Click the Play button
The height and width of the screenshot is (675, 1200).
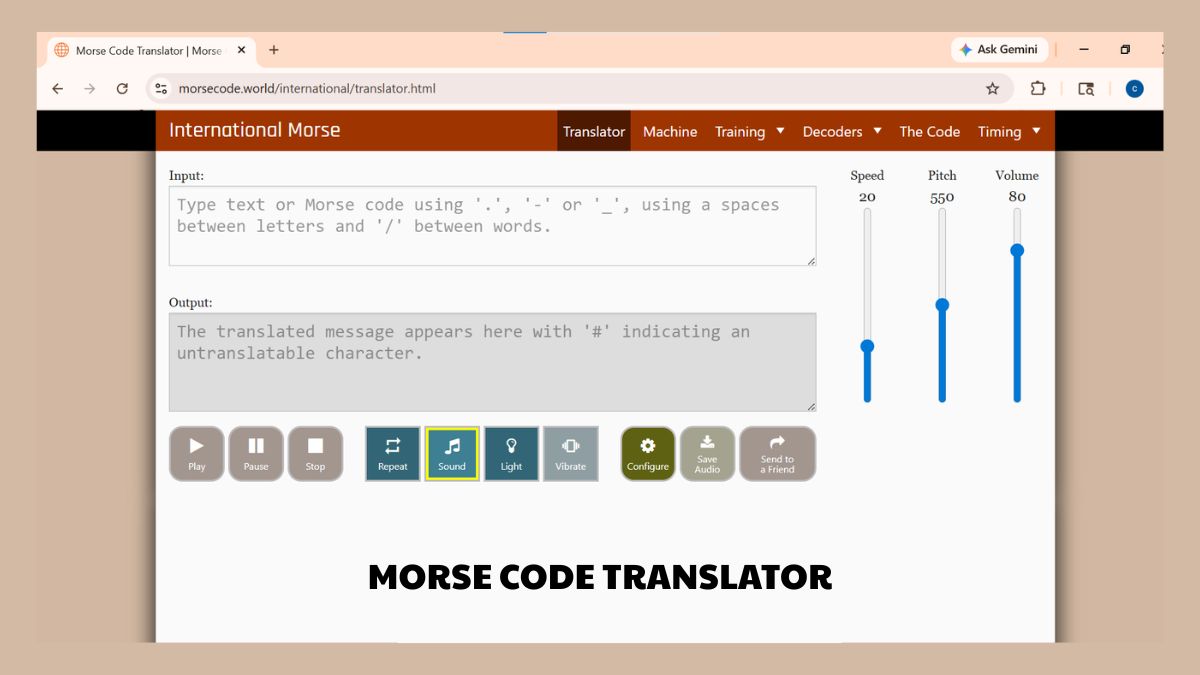click(197, 454)
